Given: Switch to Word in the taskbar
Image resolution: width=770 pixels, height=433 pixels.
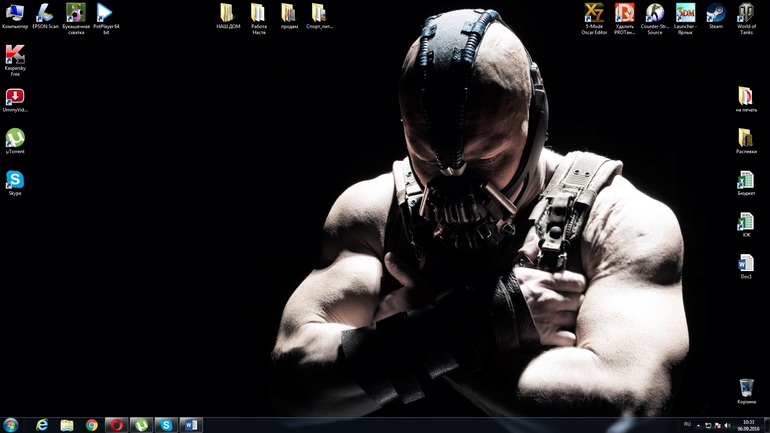Looking at the screenshot, I should click(190, 425).
